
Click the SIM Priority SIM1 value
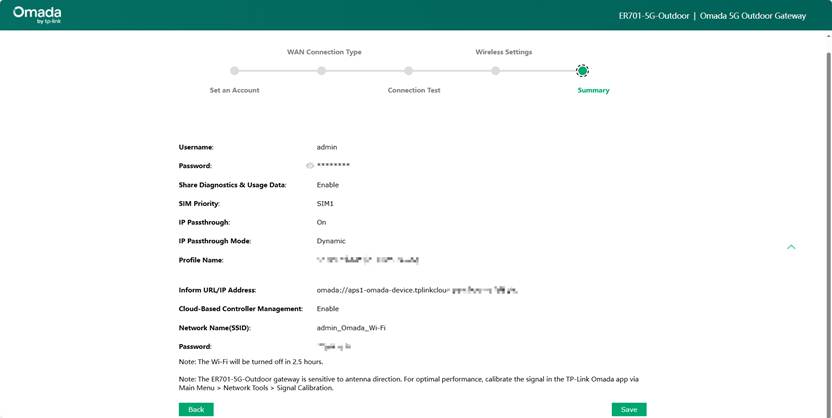tap(326, 204)
